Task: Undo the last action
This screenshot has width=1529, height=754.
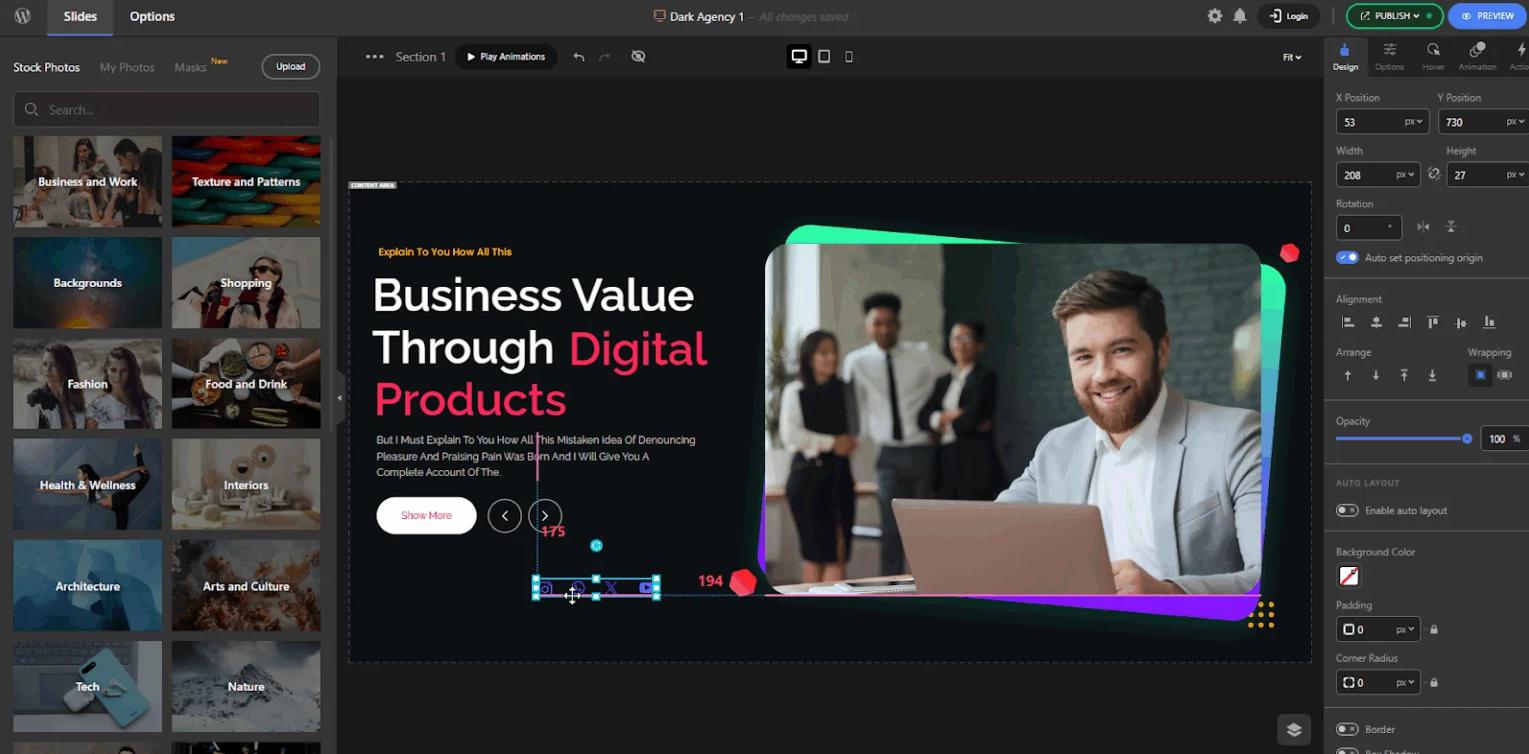Action: (578, 57)
